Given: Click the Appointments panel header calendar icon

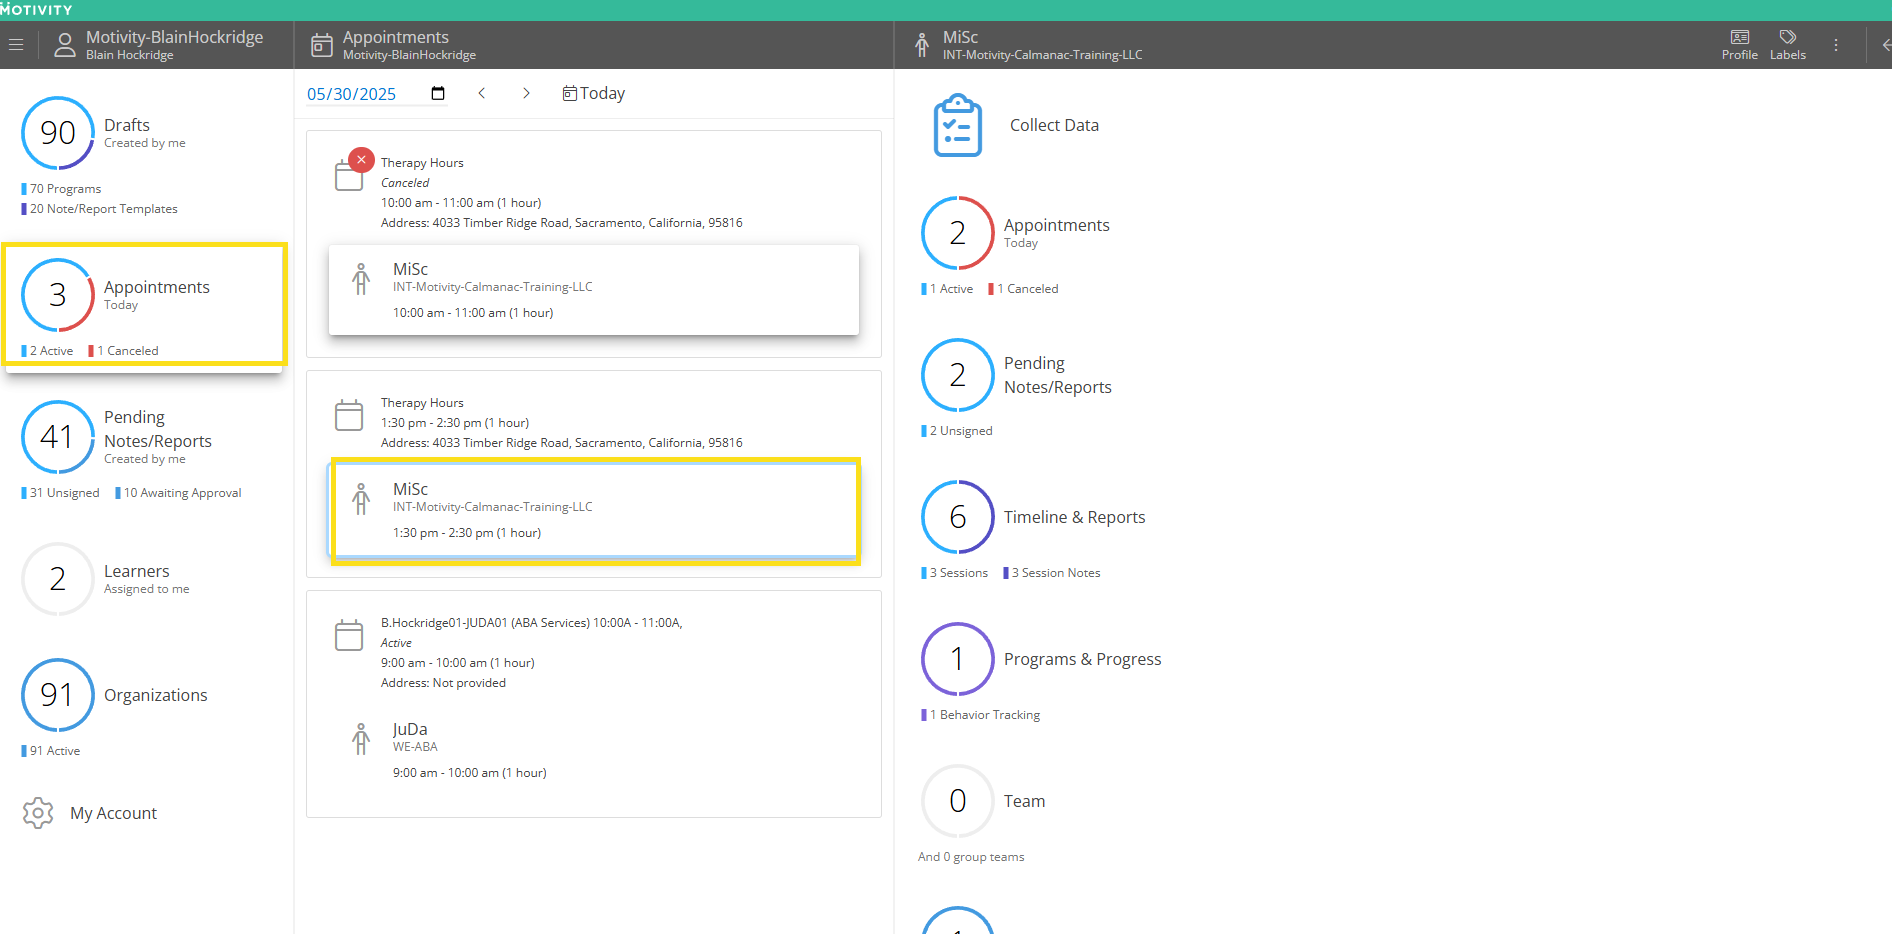Looking at the screenshot, I should 322,45.
